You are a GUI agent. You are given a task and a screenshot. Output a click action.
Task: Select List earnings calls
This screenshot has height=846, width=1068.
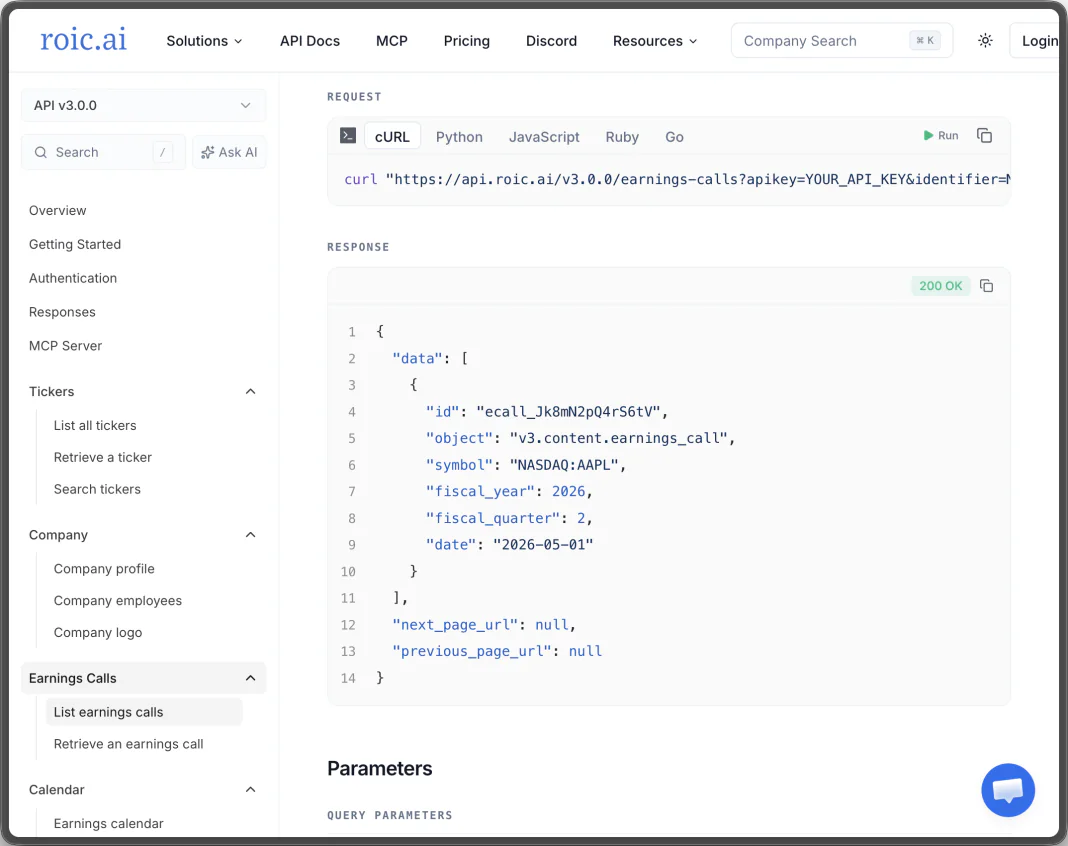[x=144, y=712]
